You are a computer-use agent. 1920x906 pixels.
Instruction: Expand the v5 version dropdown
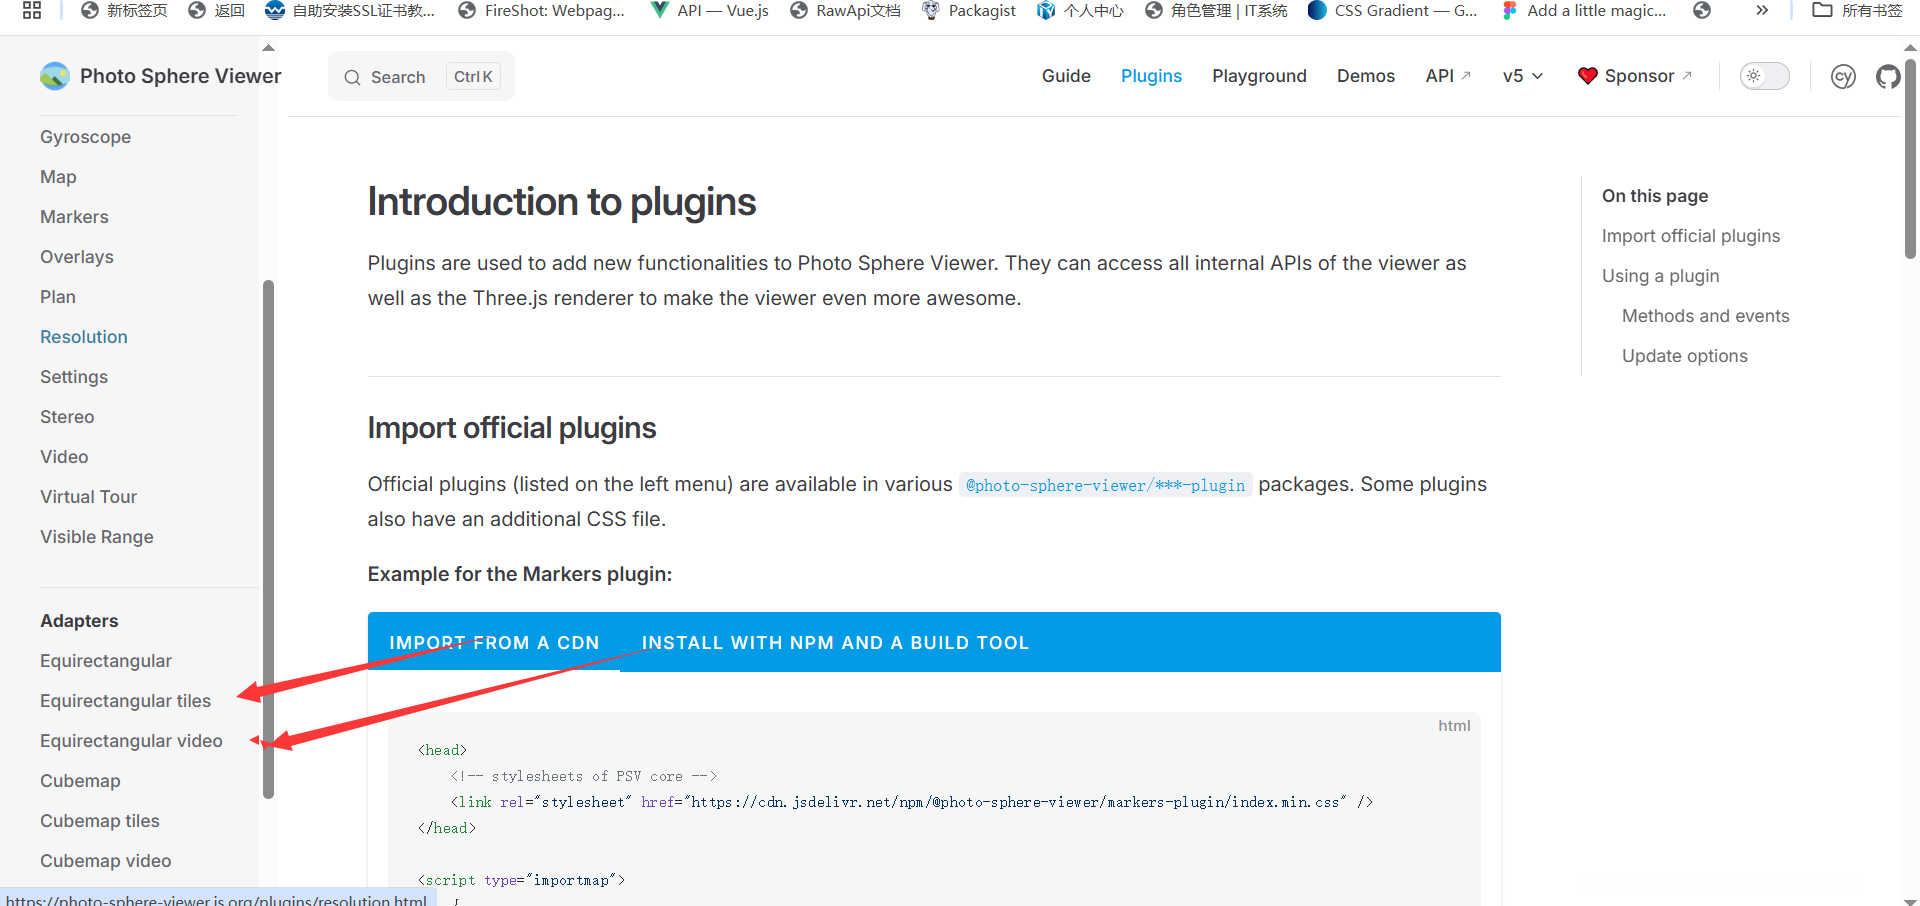1523,76
